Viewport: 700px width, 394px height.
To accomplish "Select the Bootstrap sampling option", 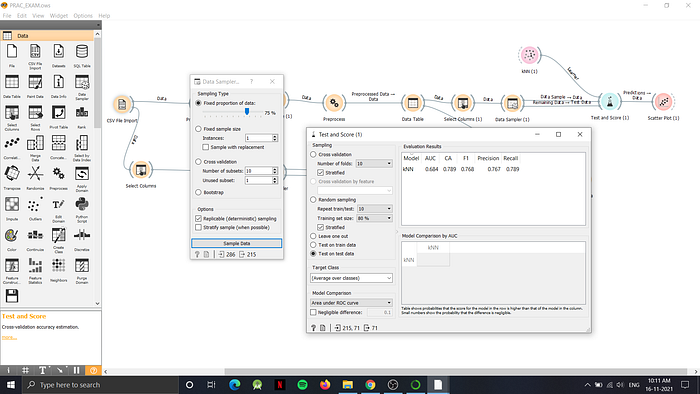I will pyautogui.click(x=199, y=192).
